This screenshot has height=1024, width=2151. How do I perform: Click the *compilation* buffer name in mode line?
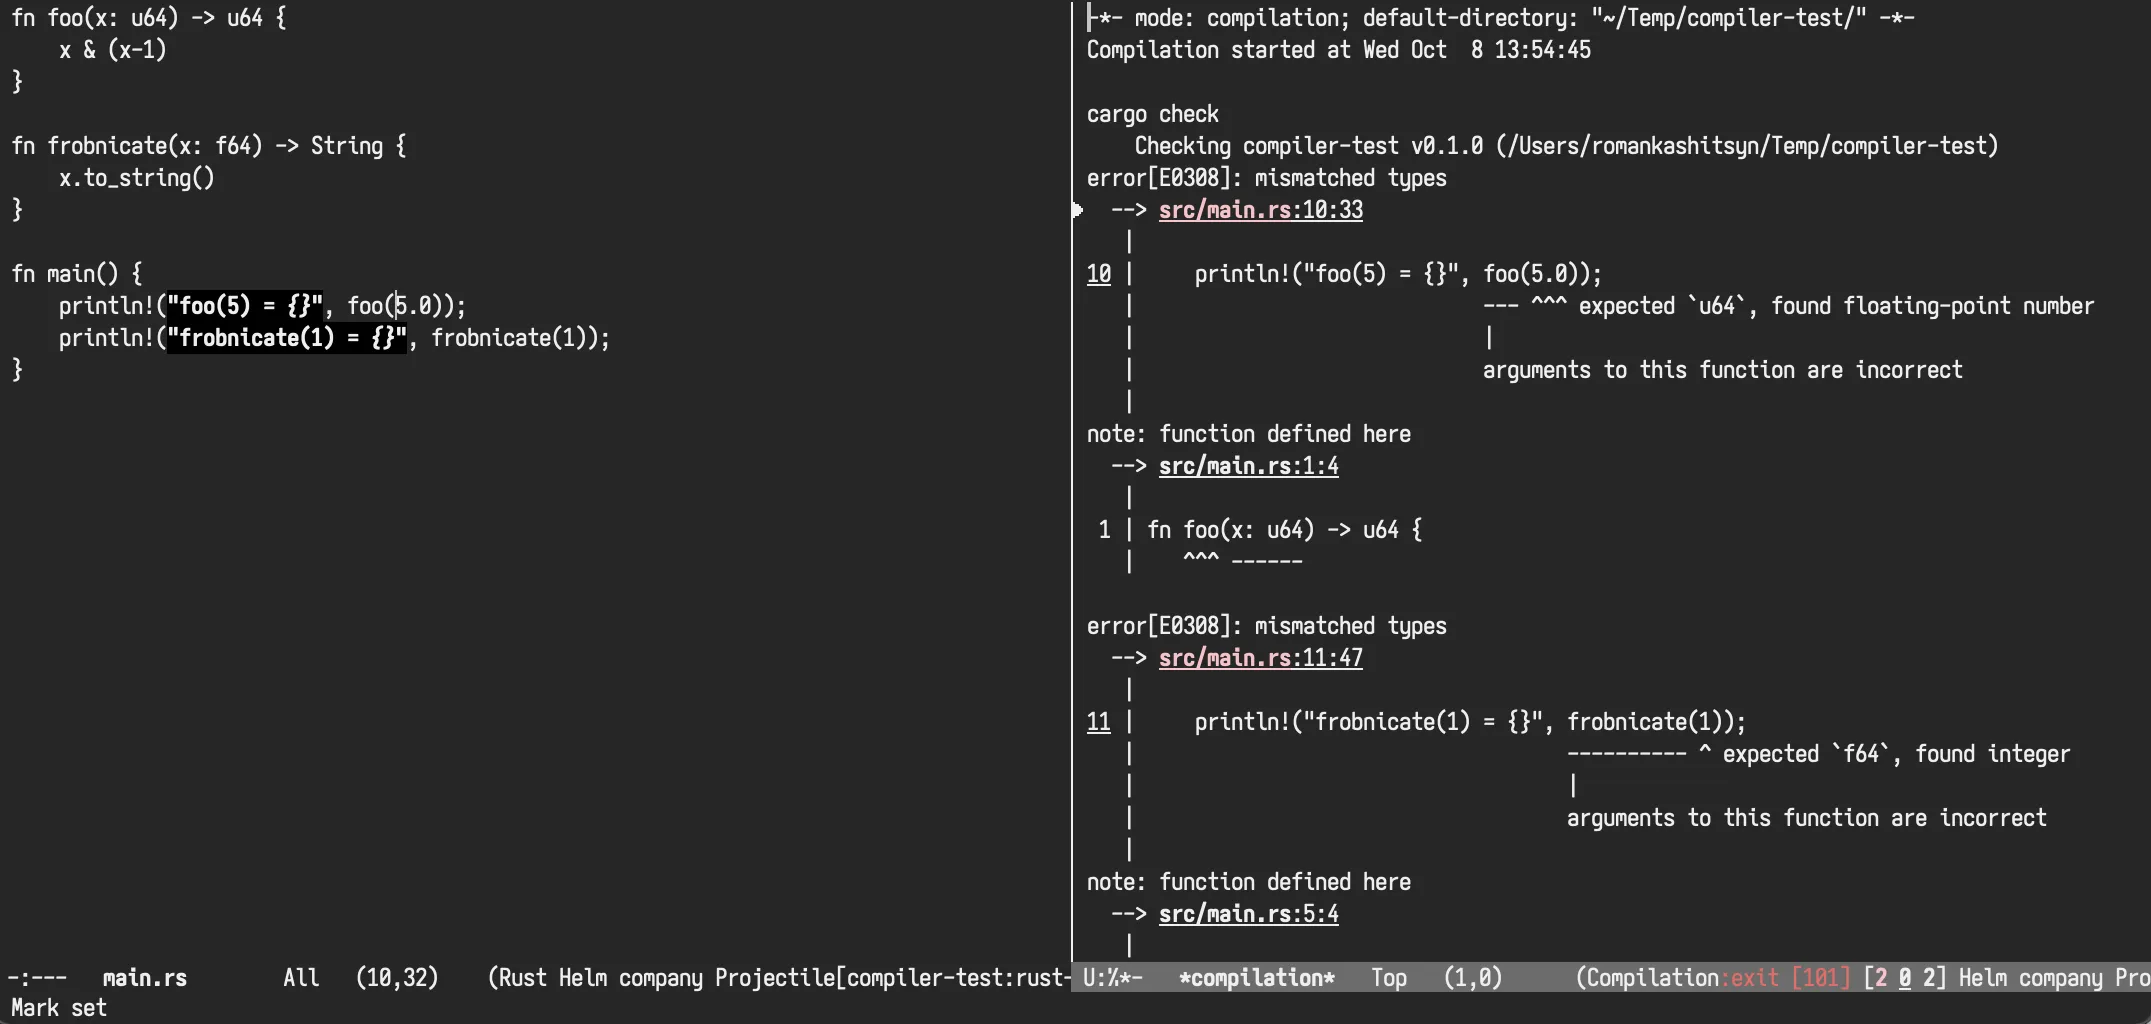[1256, 978]
